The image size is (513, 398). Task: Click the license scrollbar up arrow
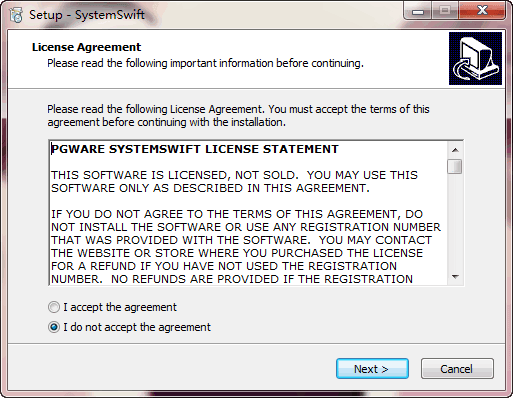[x=455, y=150]
